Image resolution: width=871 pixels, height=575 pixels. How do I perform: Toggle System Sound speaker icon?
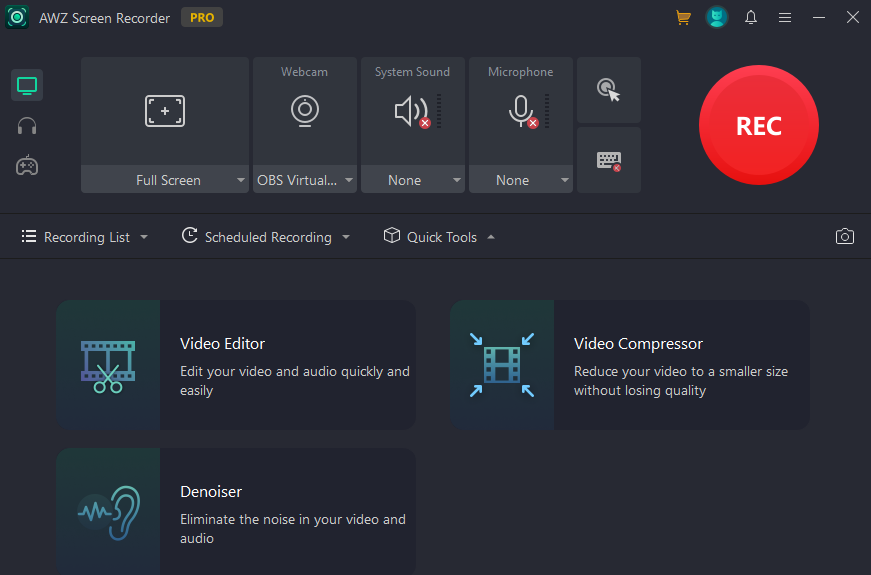(412, 111)
